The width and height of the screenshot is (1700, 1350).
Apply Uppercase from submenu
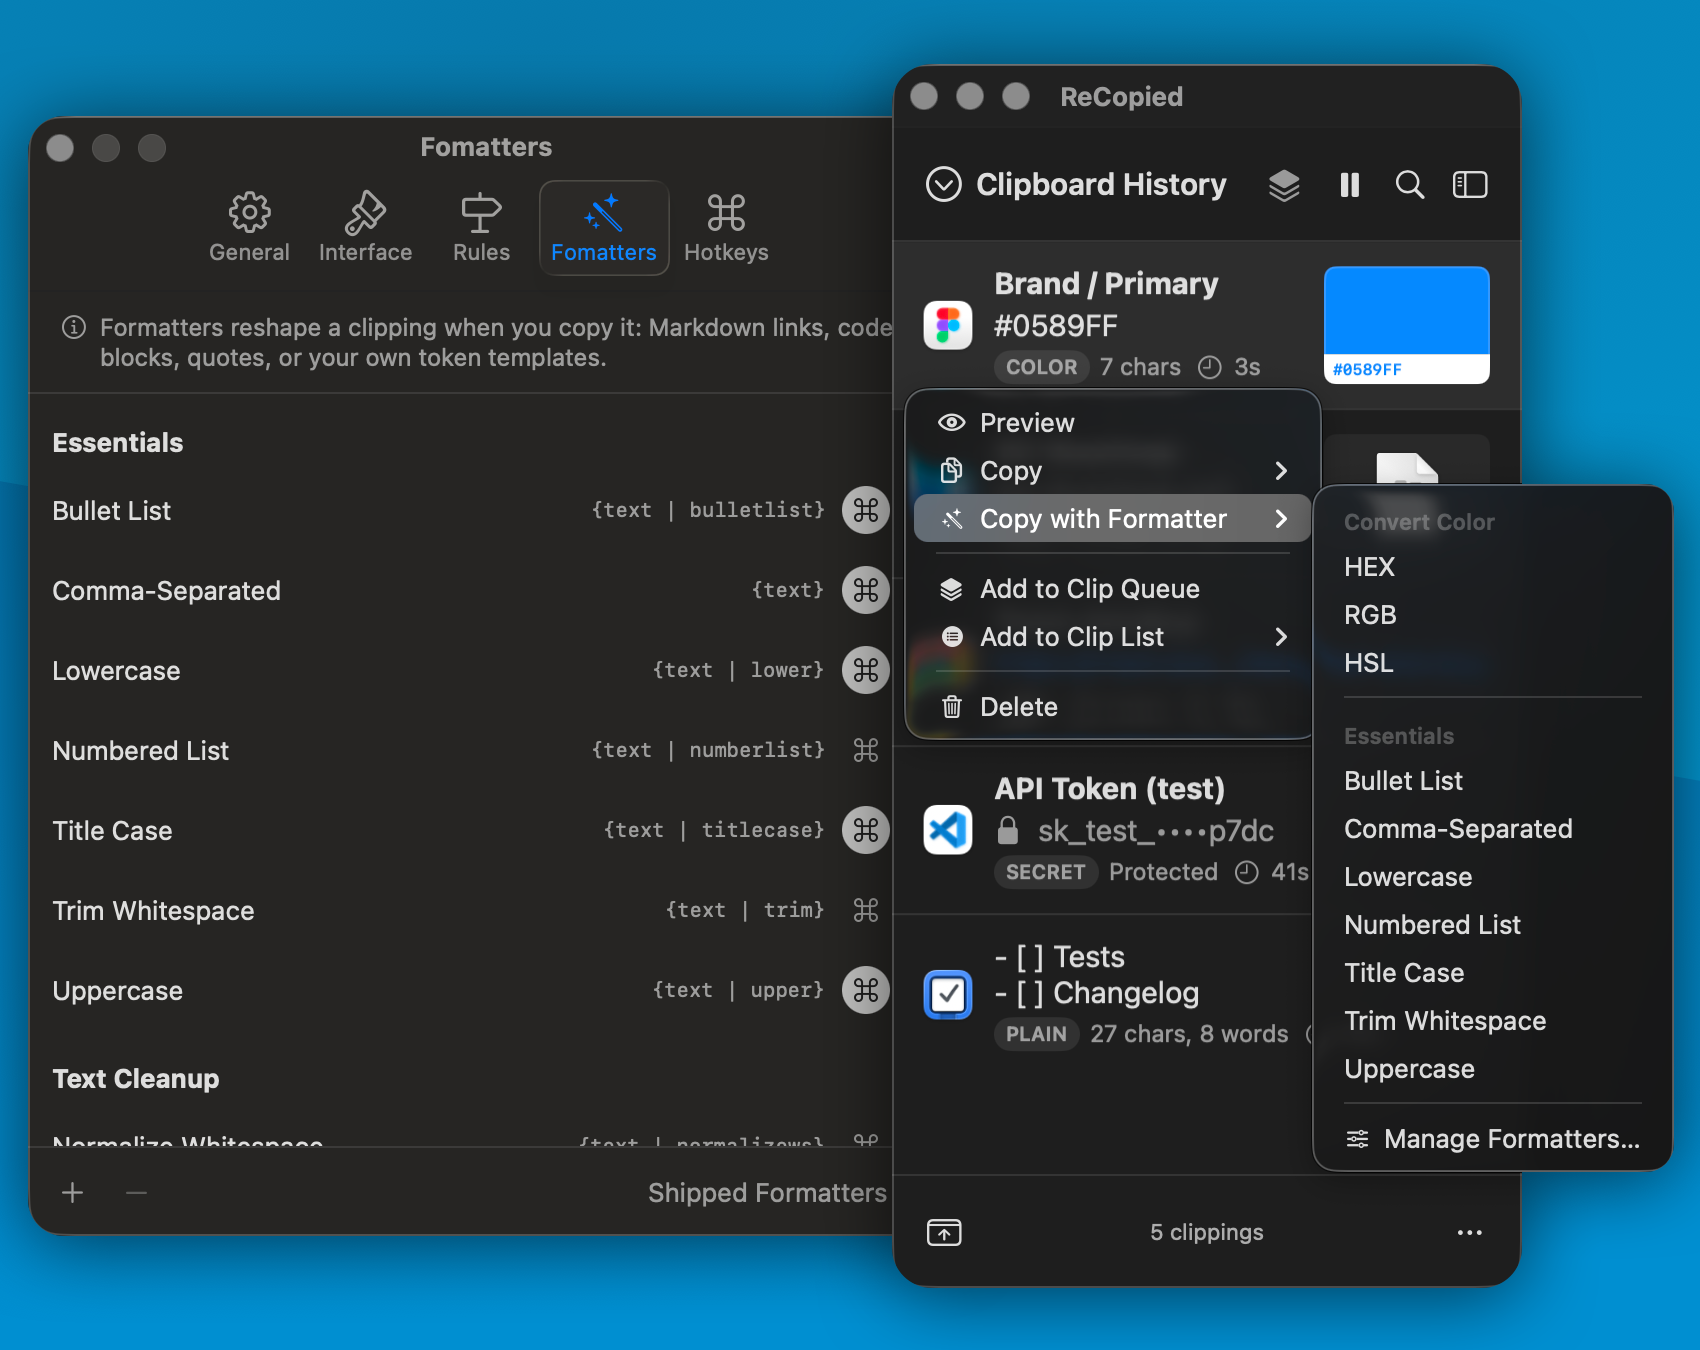1492,1069
